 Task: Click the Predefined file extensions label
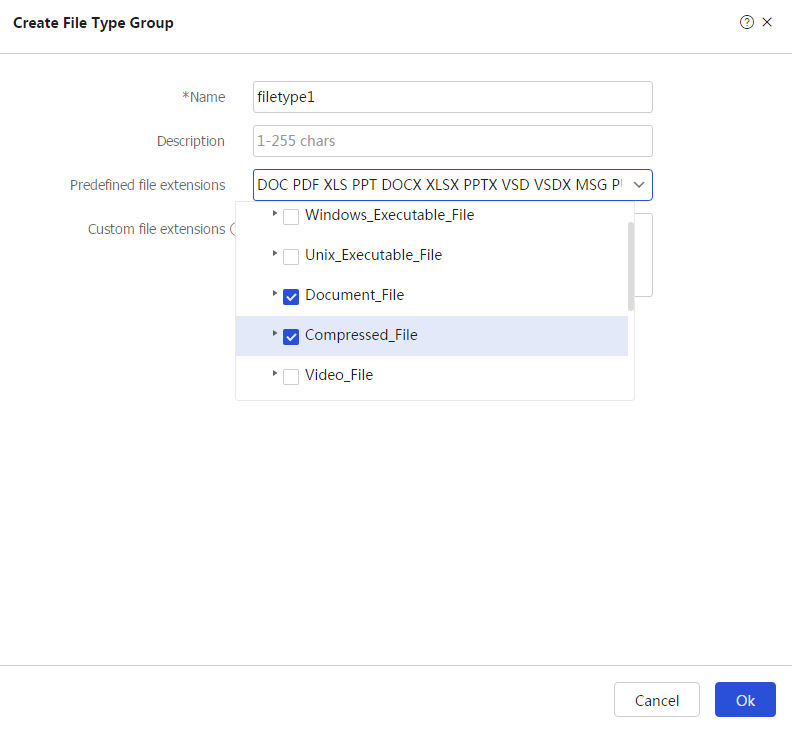click(147, 185)
